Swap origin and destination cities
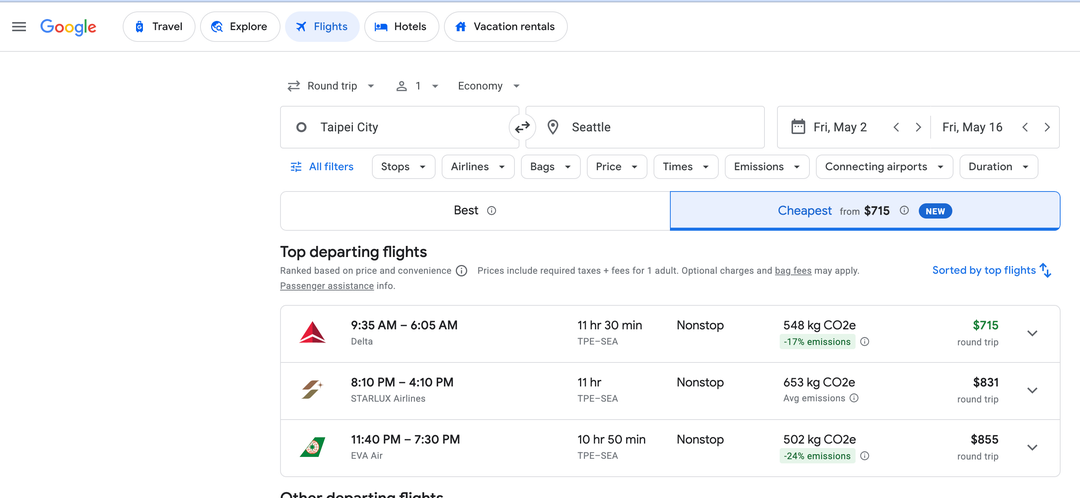 (522, 127)
